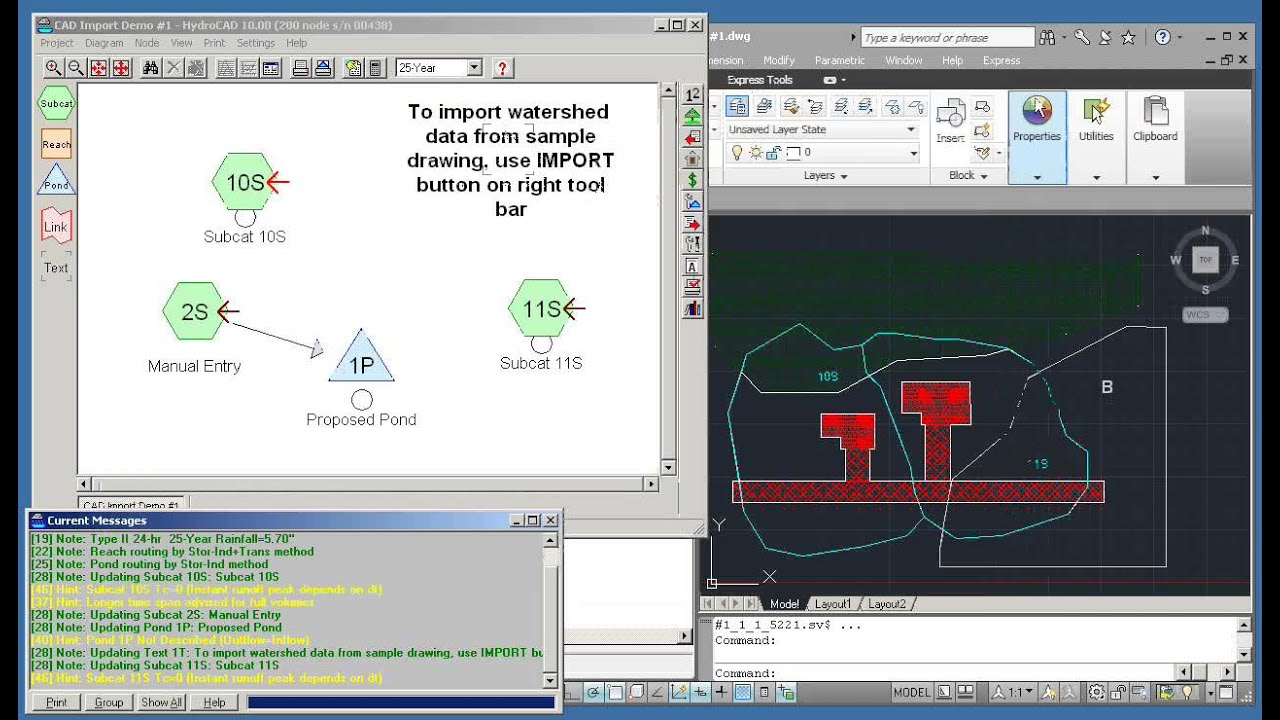The image size is (1280, 720).
Task: Click the text A icon on right toolbar
Action: pyautogui.click(x=692, y=266)
